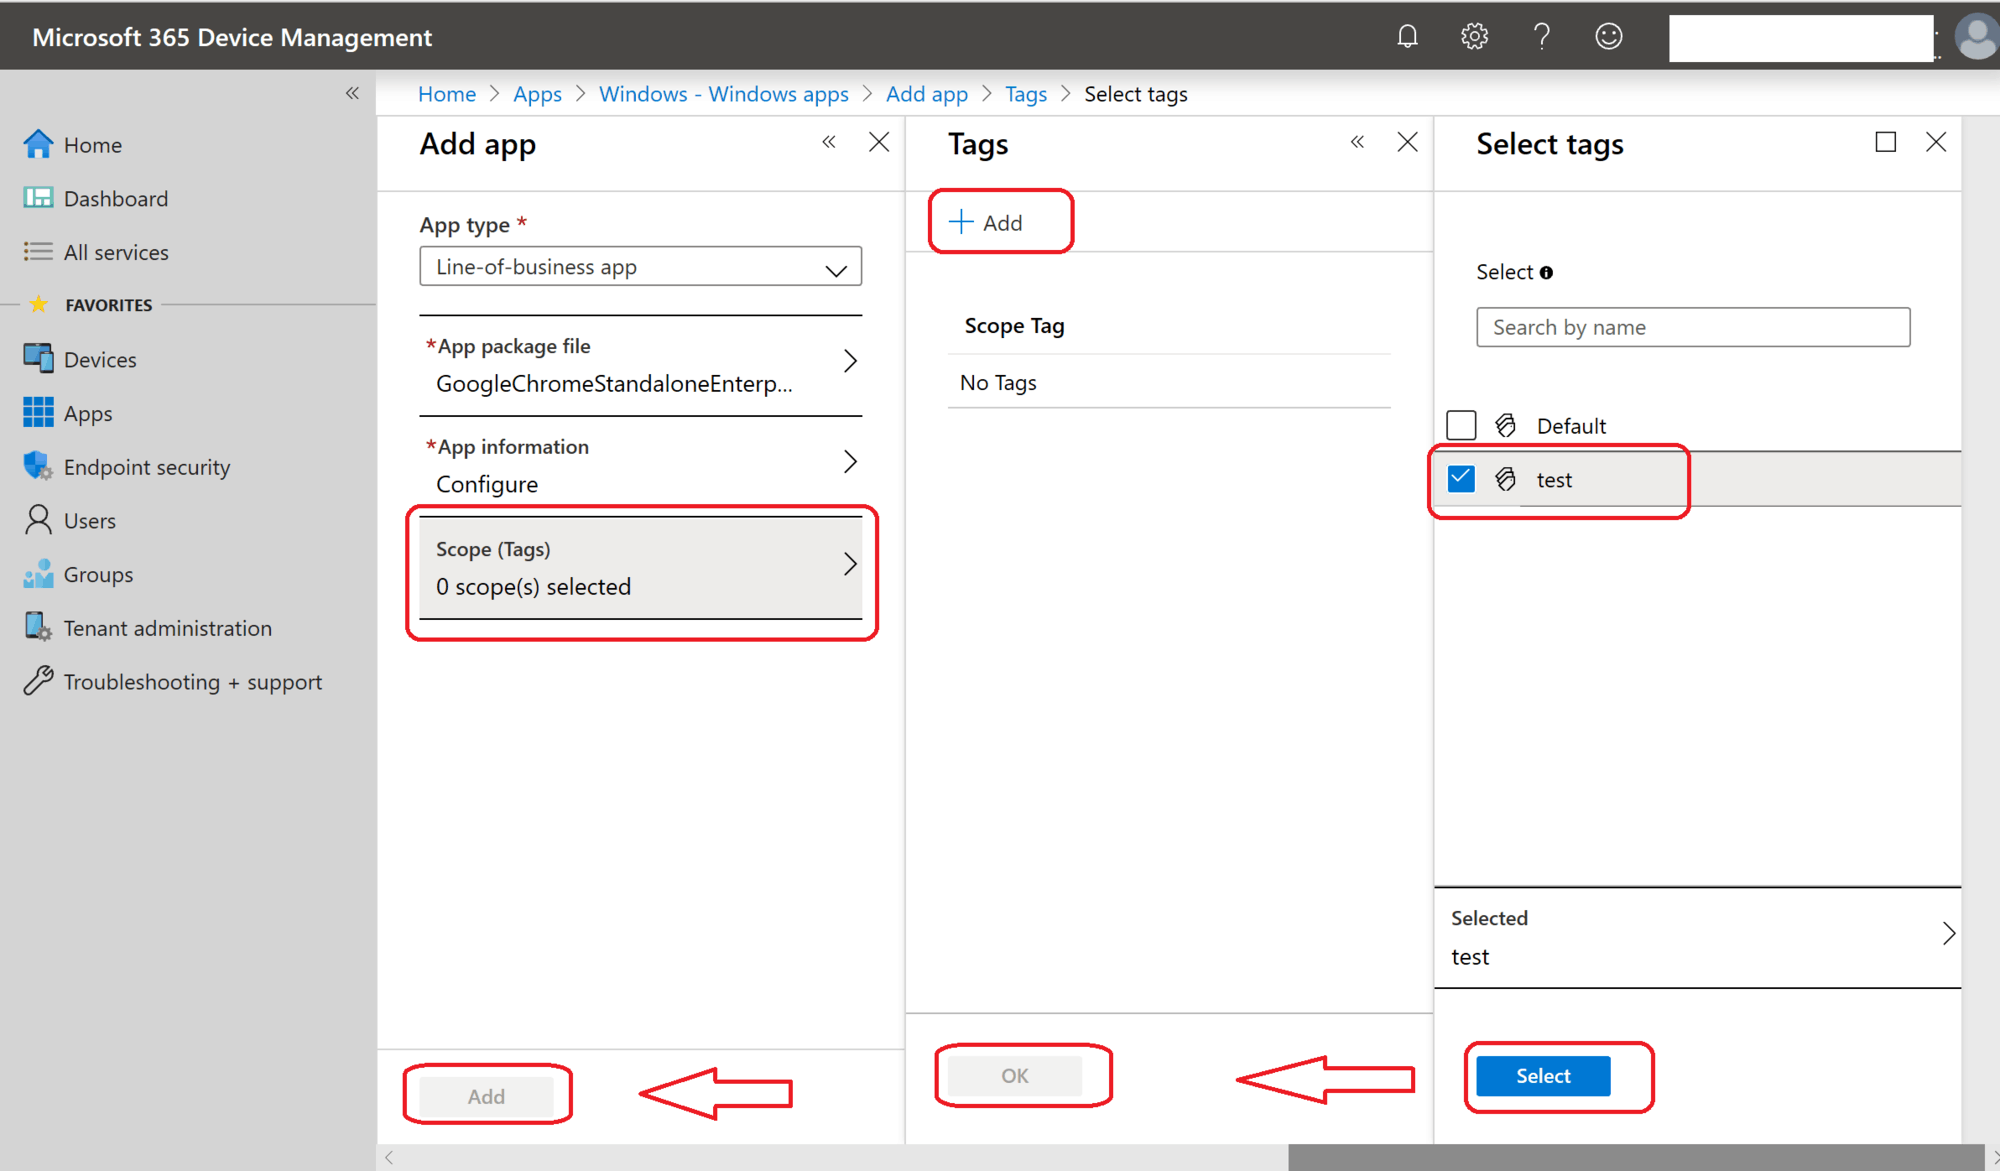Open the notifications bell icon
This screenshot has height=1171, width=2000.
(1407, 37)
